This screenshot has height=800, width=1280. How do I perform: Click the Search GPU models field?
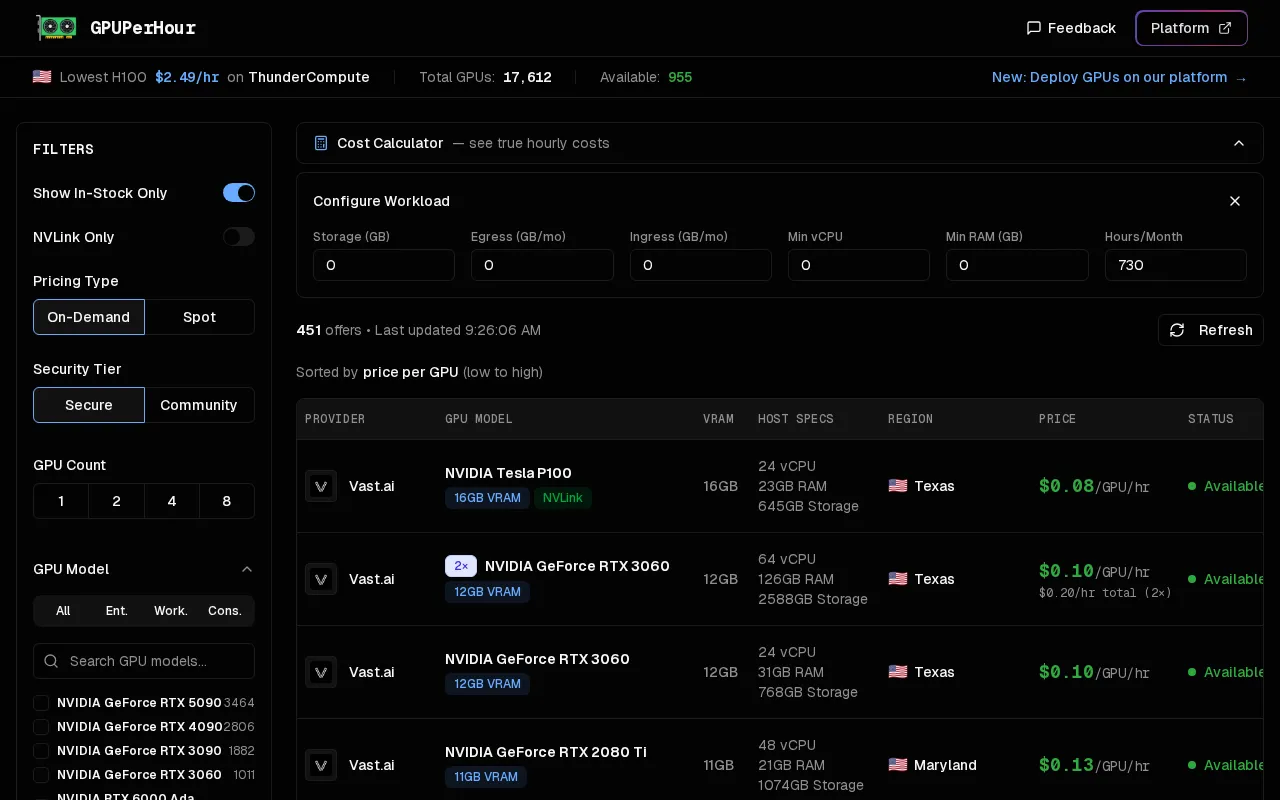[144, 661]
